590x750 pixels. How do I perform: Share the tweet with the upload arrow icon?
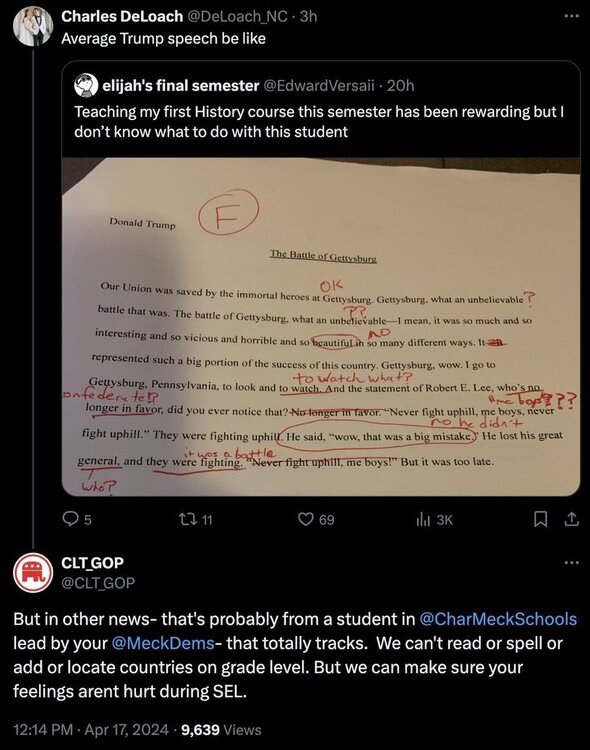coord(571,519)
